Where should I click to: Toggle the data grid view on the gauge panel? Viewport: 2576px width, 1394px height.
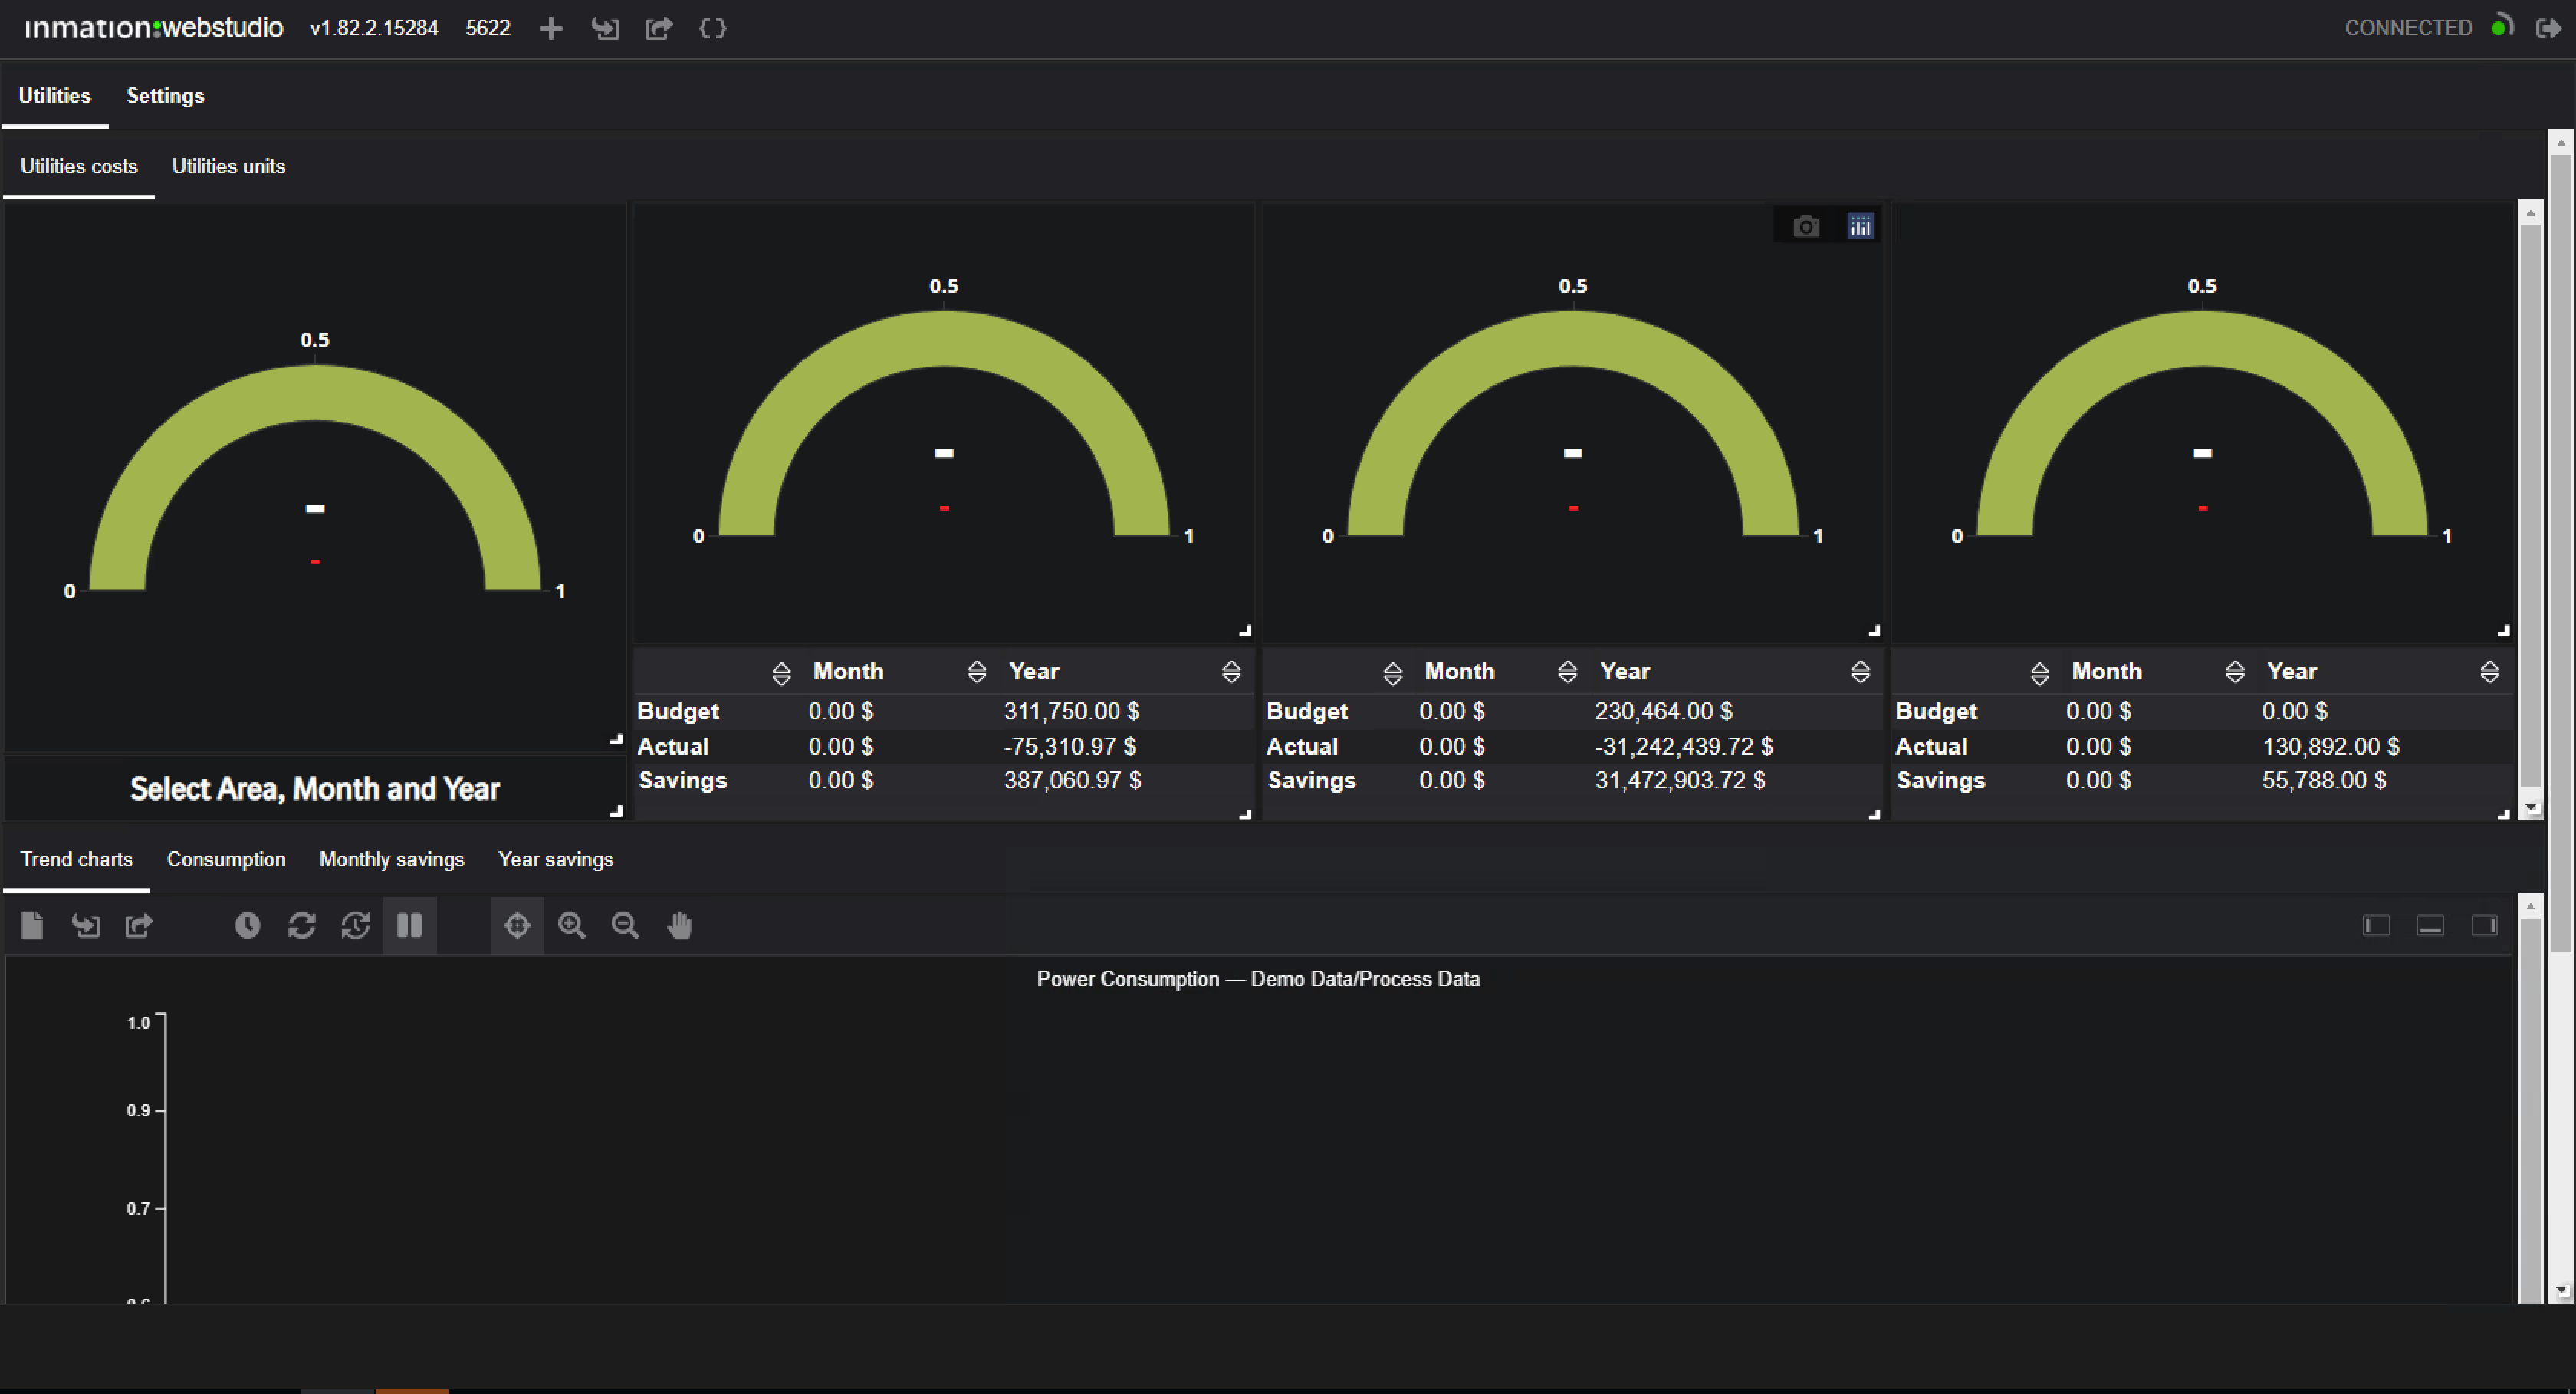pos(1860,225)
